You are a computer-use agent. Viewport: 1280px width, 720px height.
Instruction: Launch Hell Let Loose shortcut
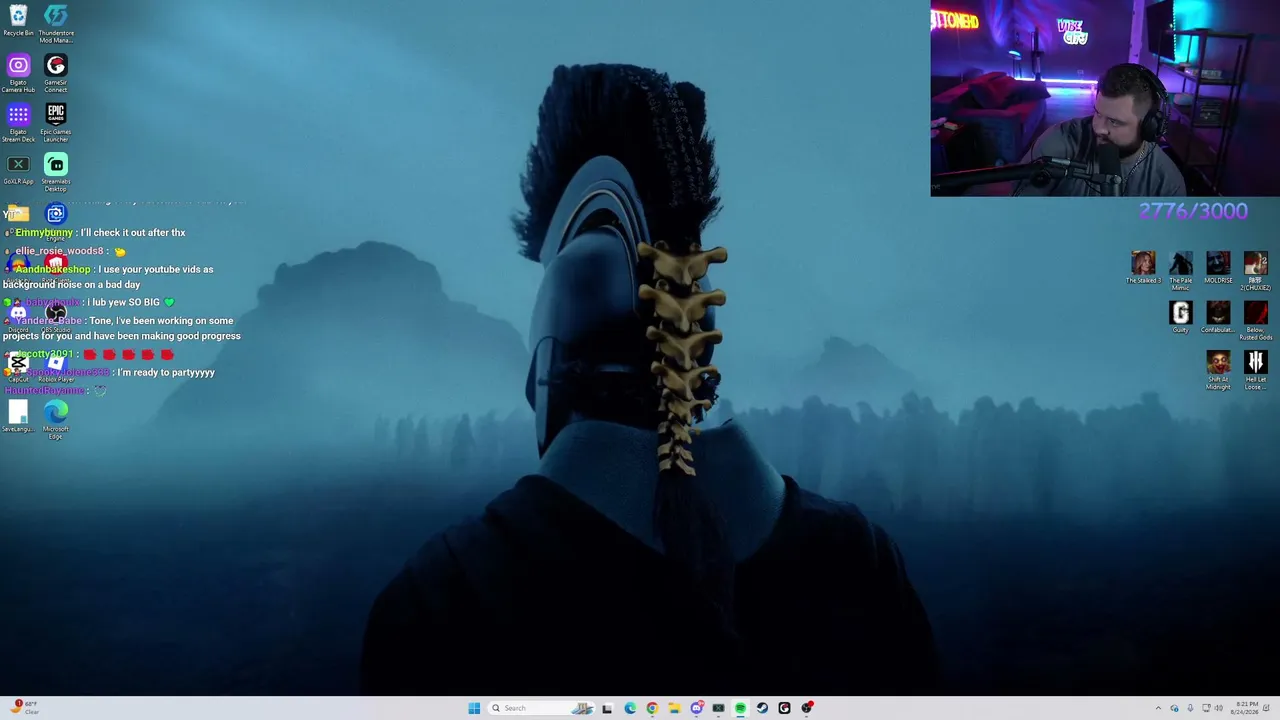click(x=1256, y=370)
